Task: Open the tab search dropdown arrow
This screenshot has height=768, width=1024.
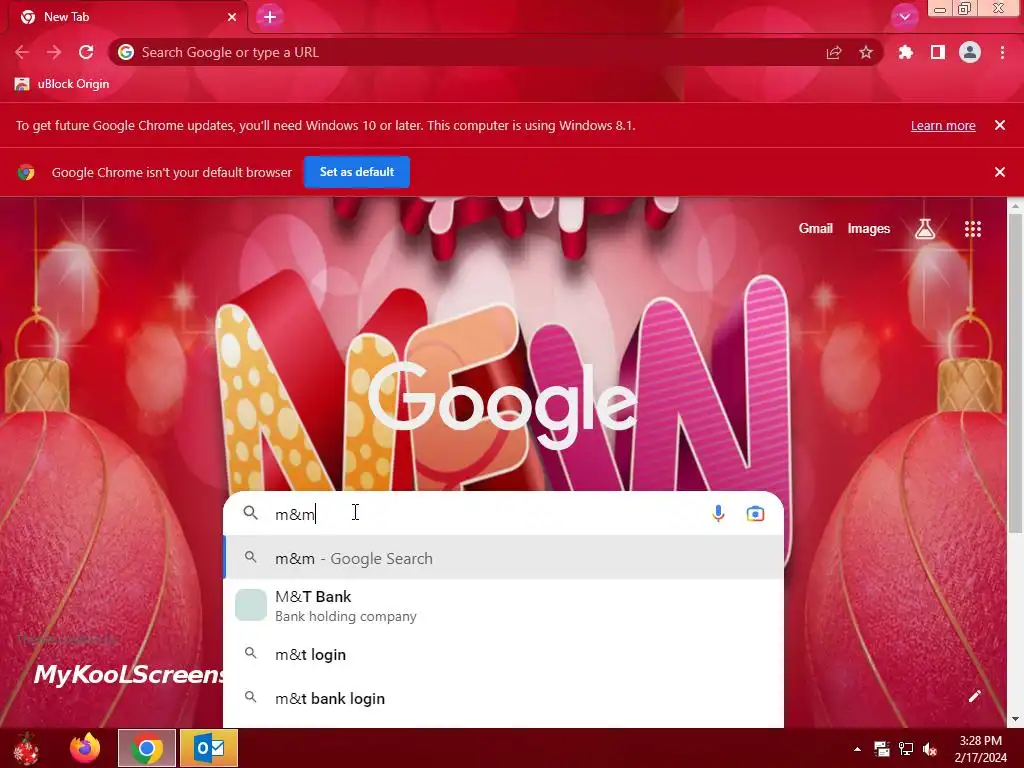Action: pos(904,17)
